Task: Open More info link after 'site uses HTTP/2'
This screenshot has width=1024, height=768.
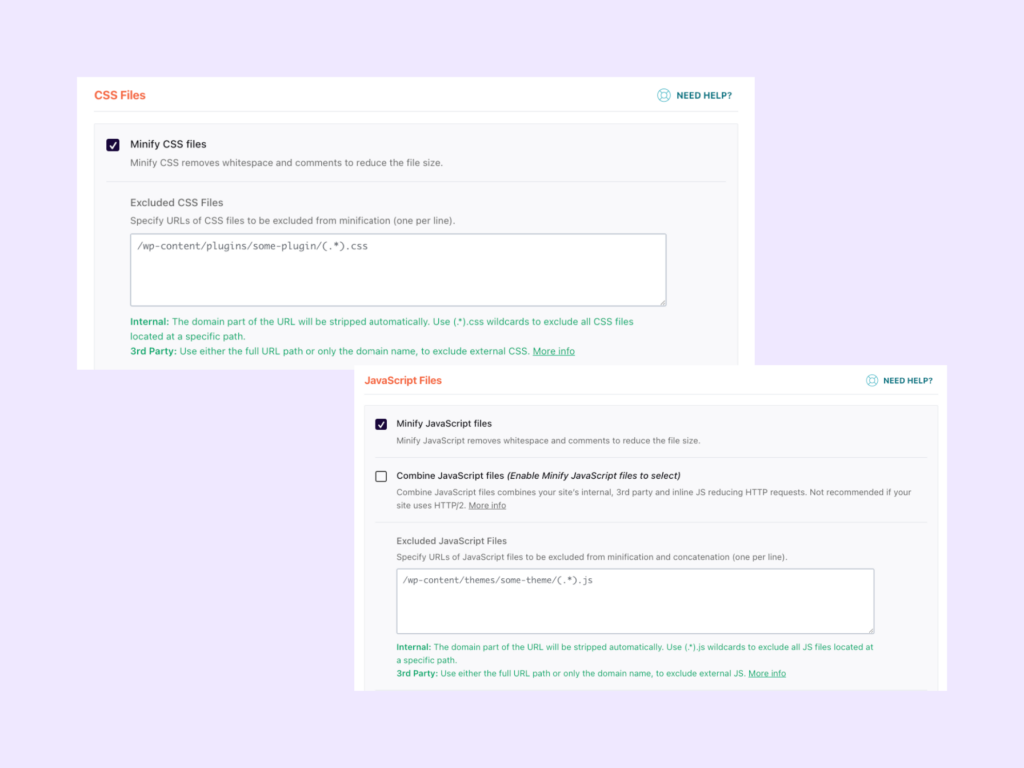Action: (x=487, y=505)
